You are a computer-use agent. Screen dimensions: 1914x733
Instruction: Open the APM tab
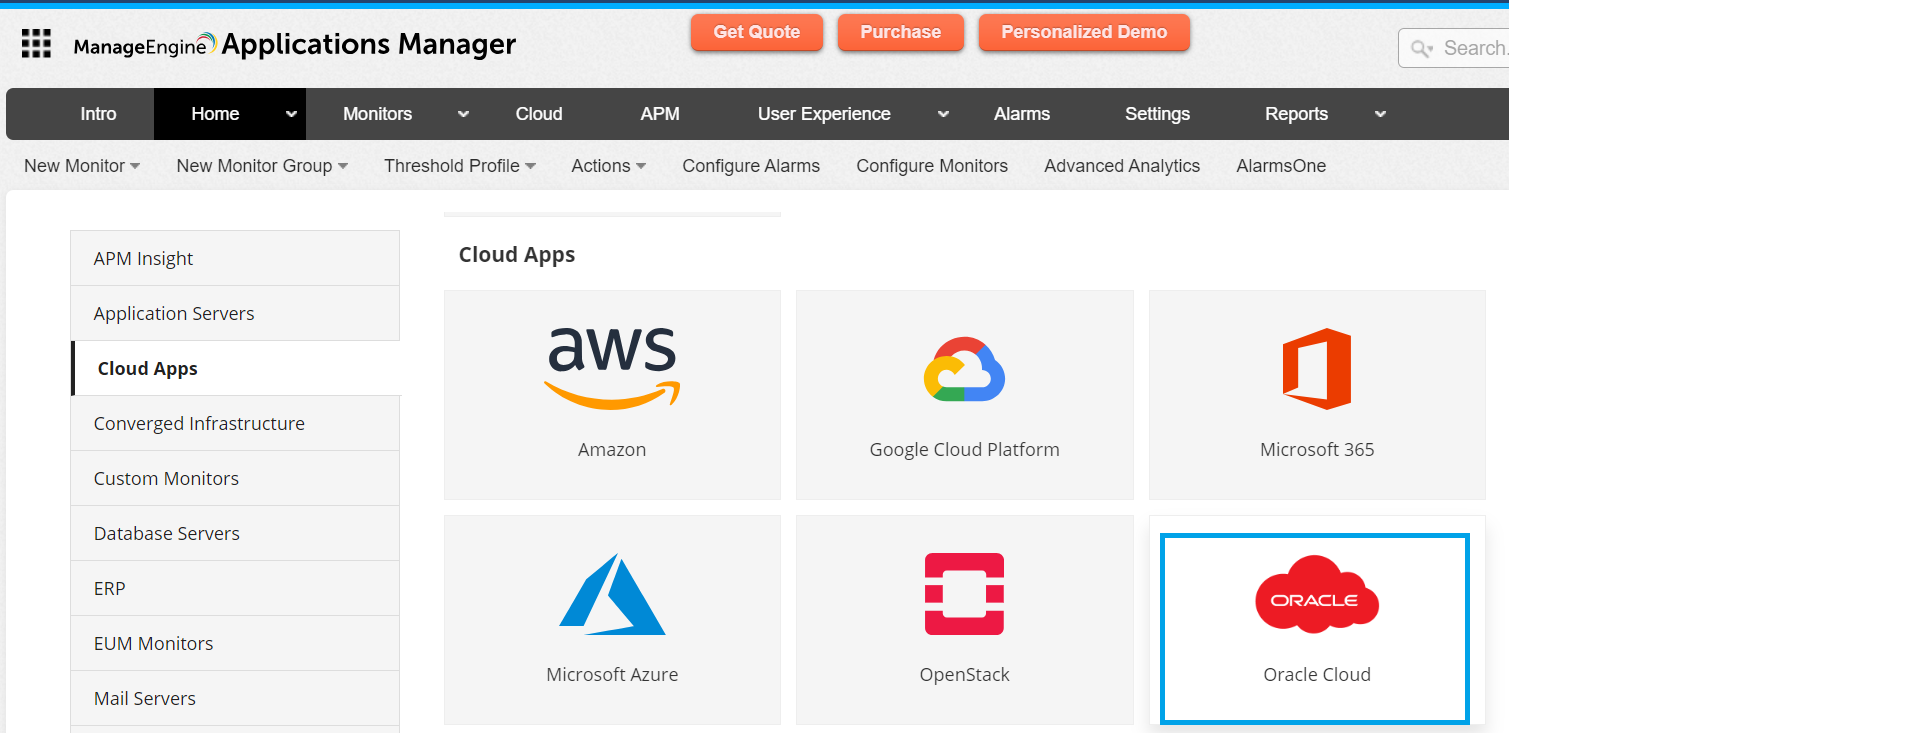(660, 114)
